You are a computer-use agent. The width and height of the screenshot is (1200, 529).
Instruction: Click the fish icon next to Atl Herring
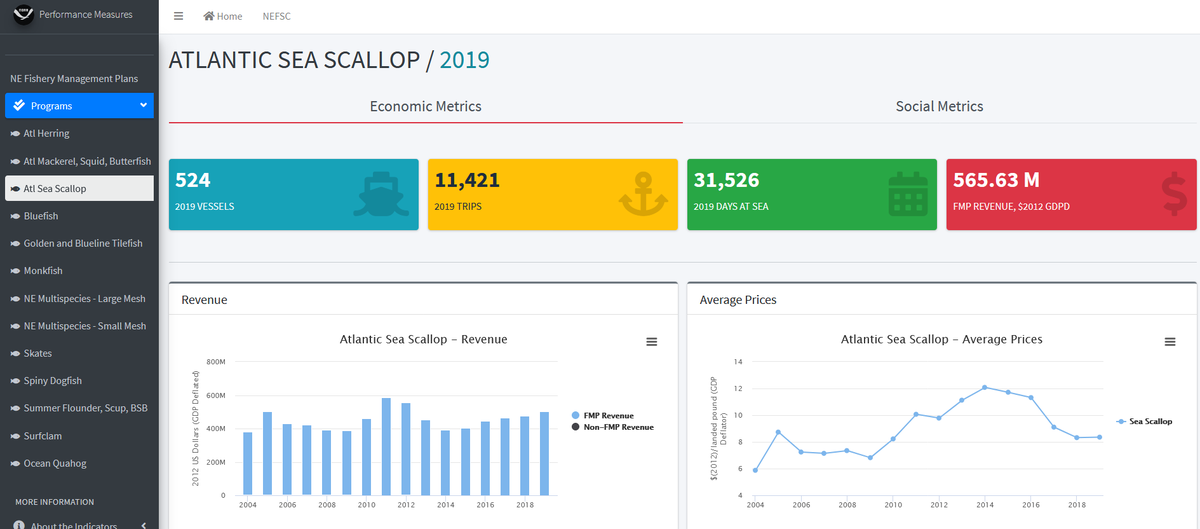click(15, 133)
